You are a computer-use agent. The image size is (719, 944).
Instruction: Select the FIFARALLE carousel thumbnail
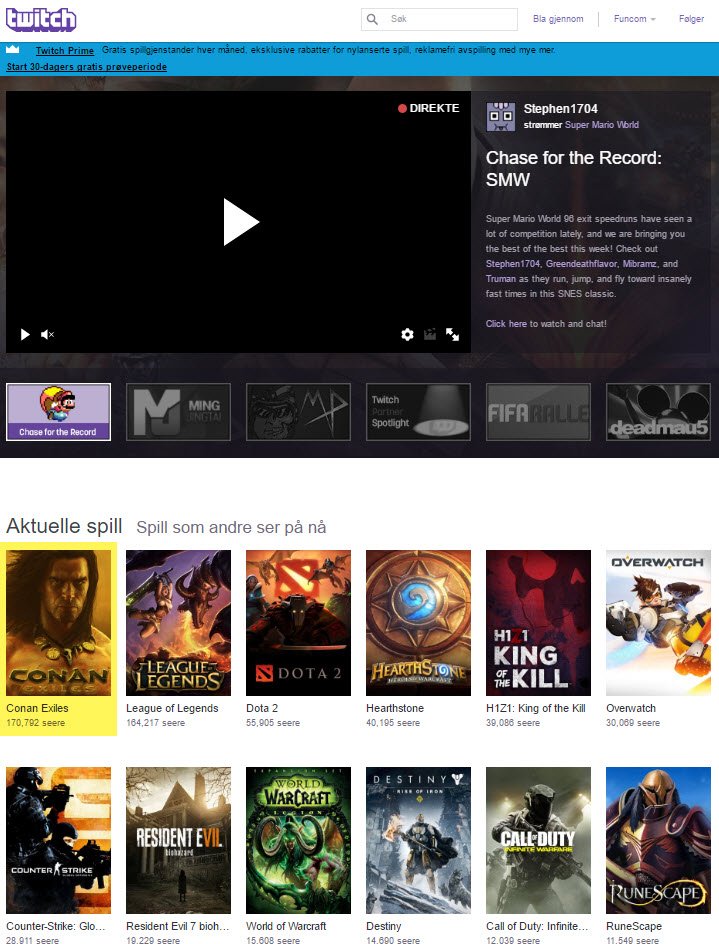click(x=538, y=412)
